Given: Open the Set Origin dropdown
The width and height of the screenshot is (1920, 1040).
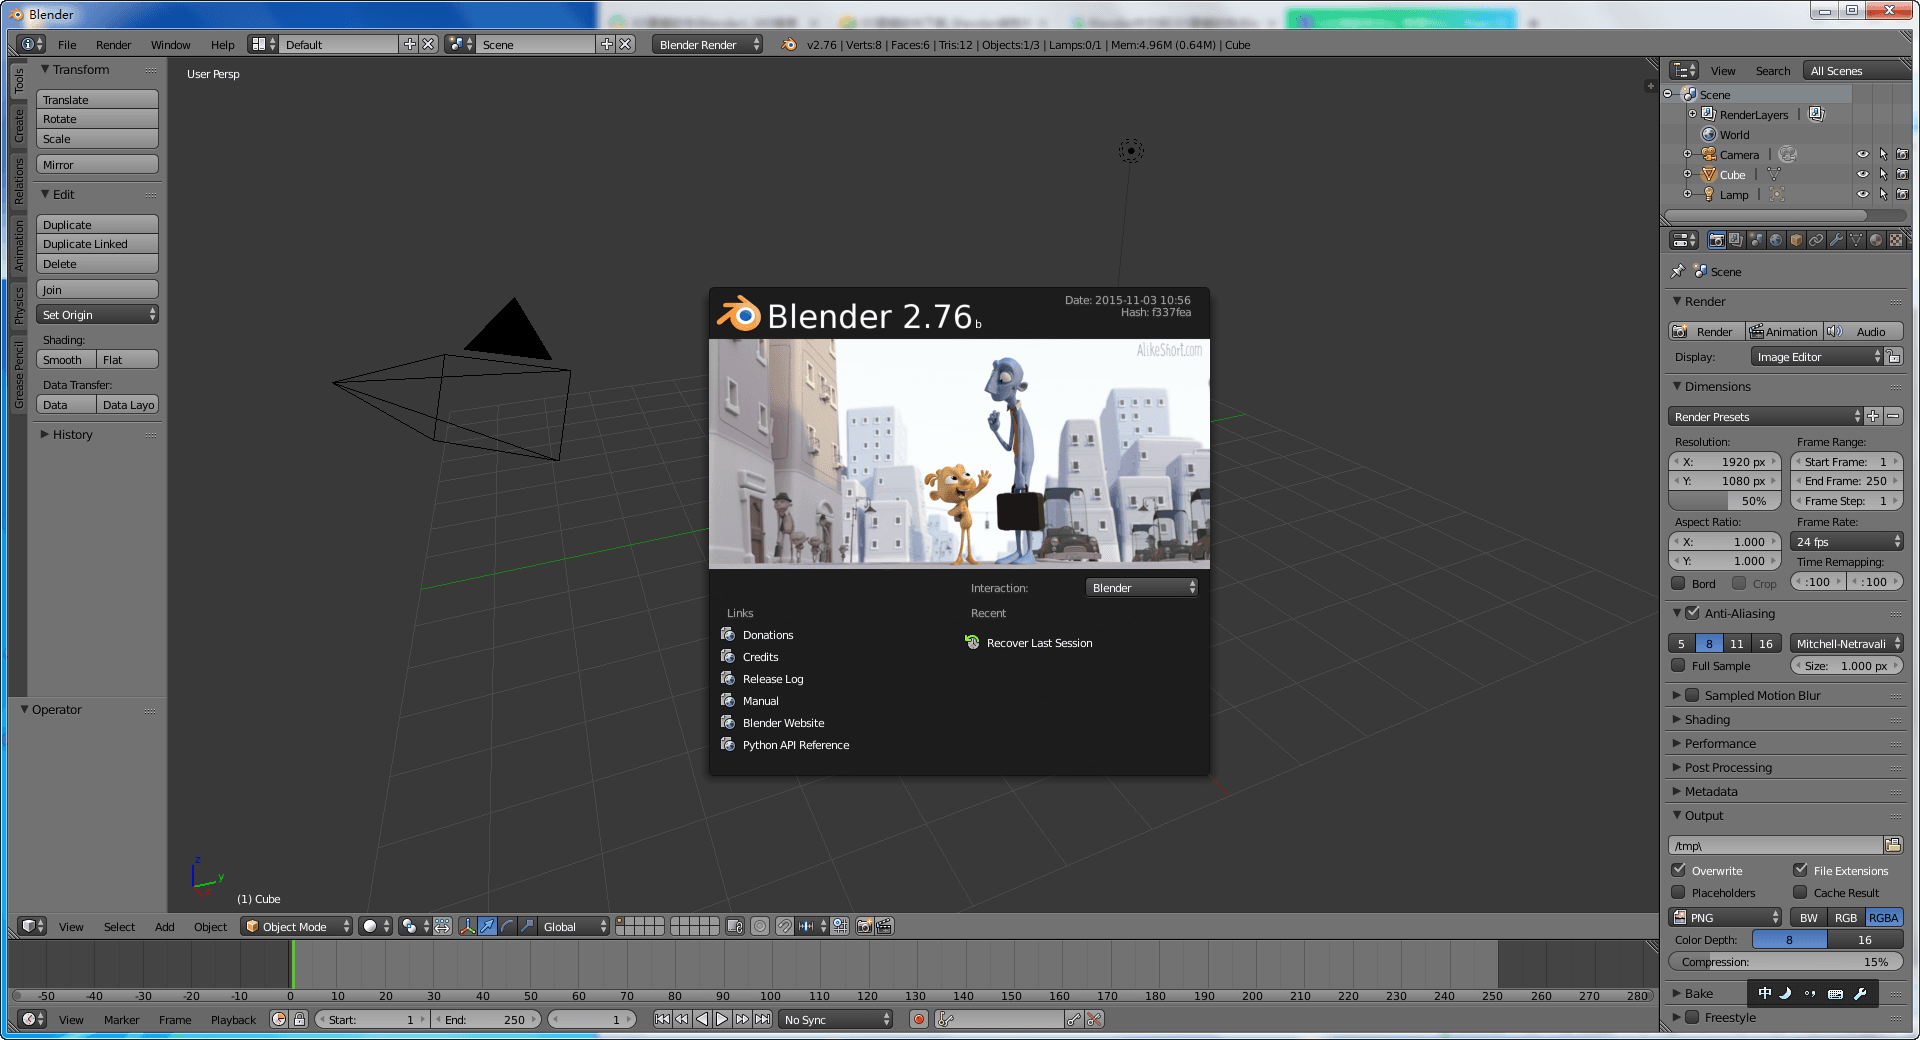Looking at the screenshot, I should (x=97, y=314).
